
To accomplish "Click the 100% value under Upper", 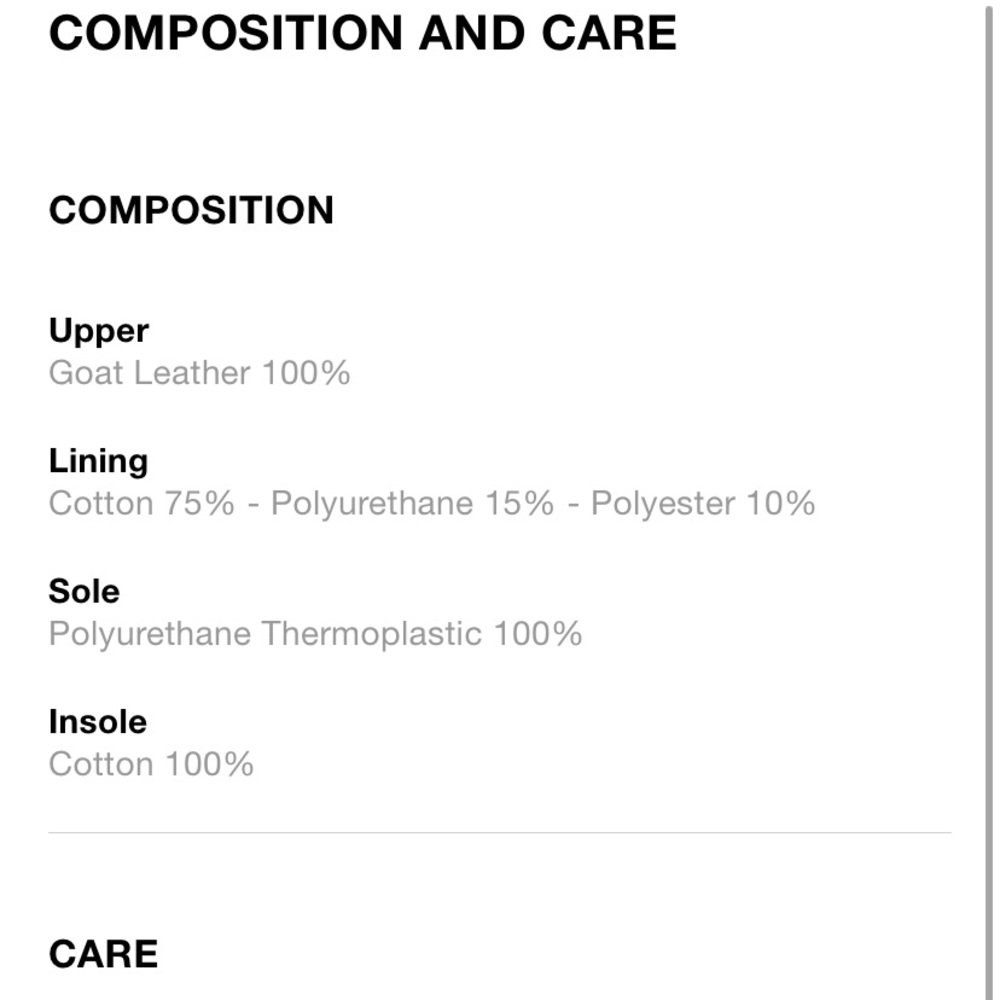I will 306,374.
